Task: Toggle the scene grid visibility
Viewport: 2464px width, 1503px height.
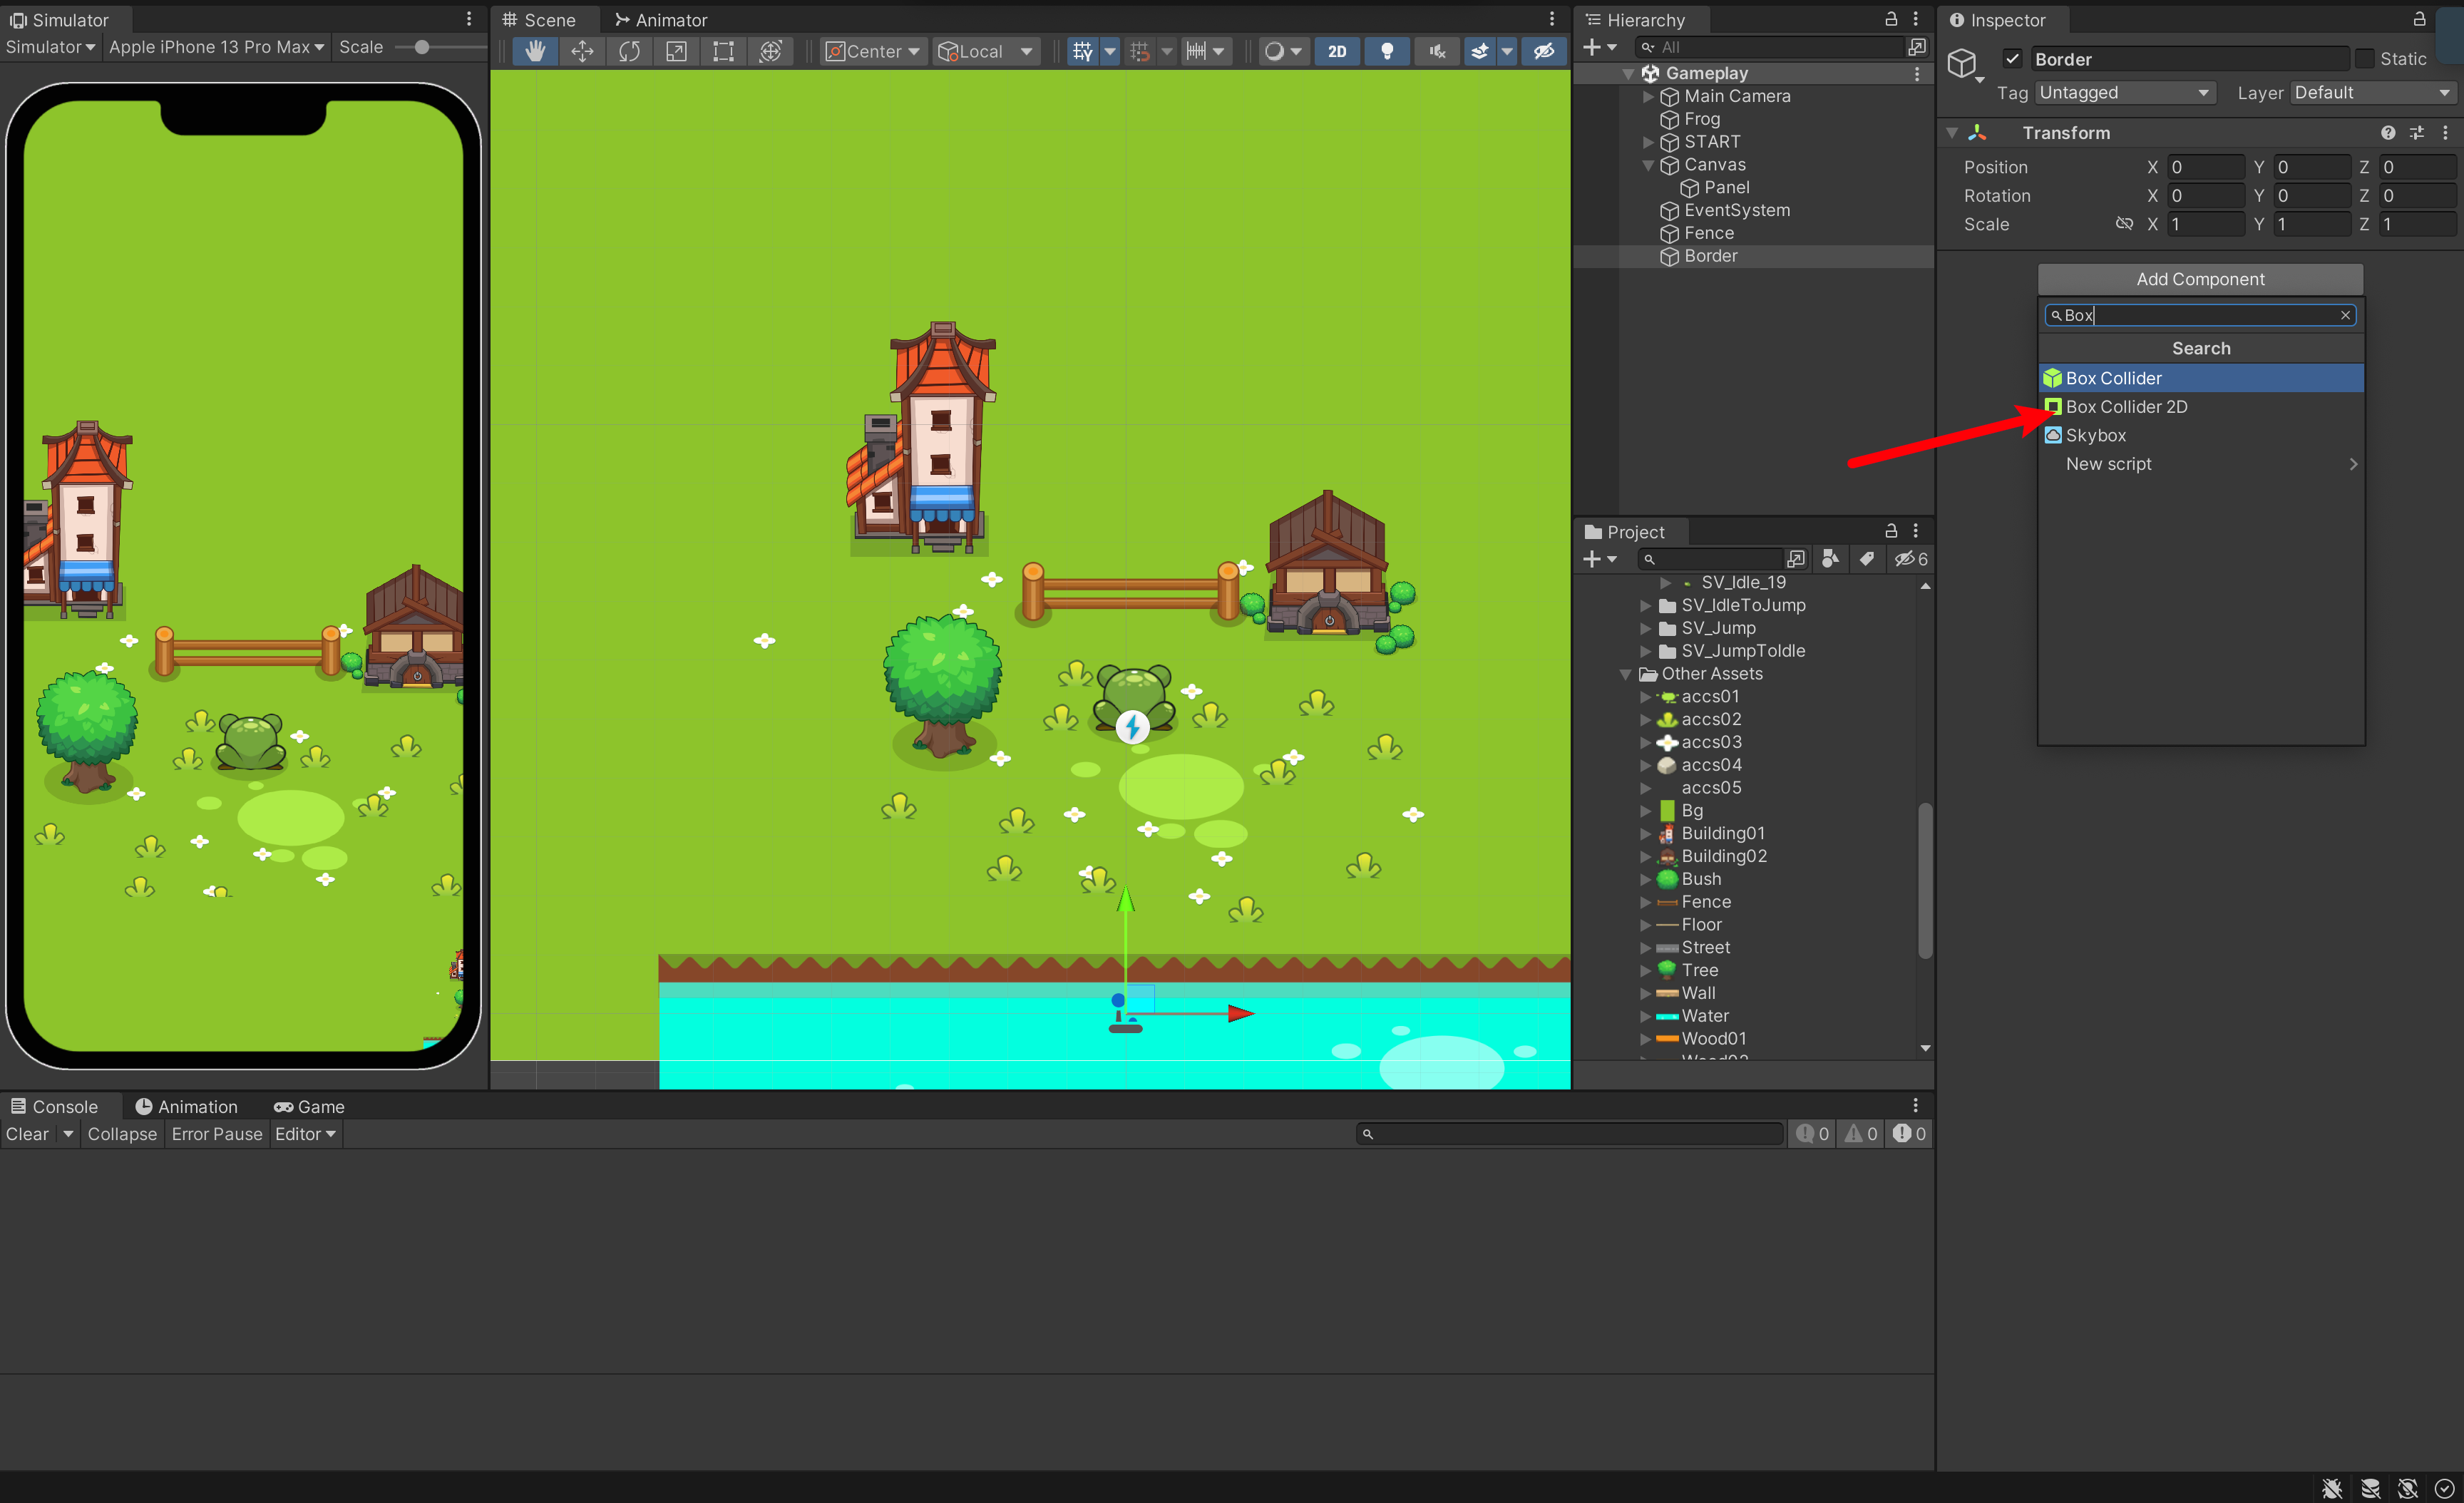Action: point(1082,51)
